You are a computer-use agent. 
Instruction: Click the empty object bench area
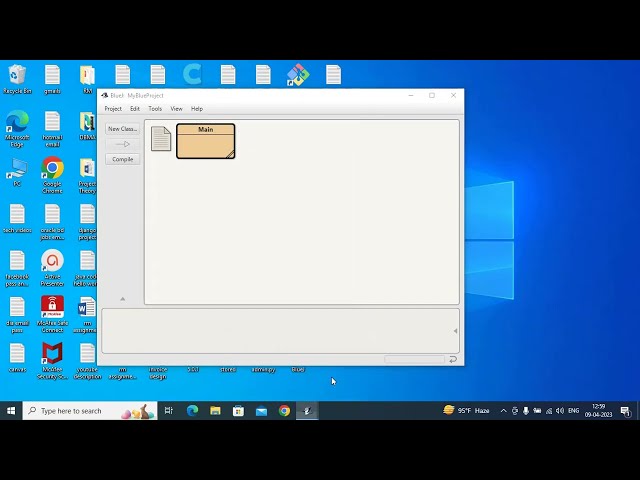[278, 331]
